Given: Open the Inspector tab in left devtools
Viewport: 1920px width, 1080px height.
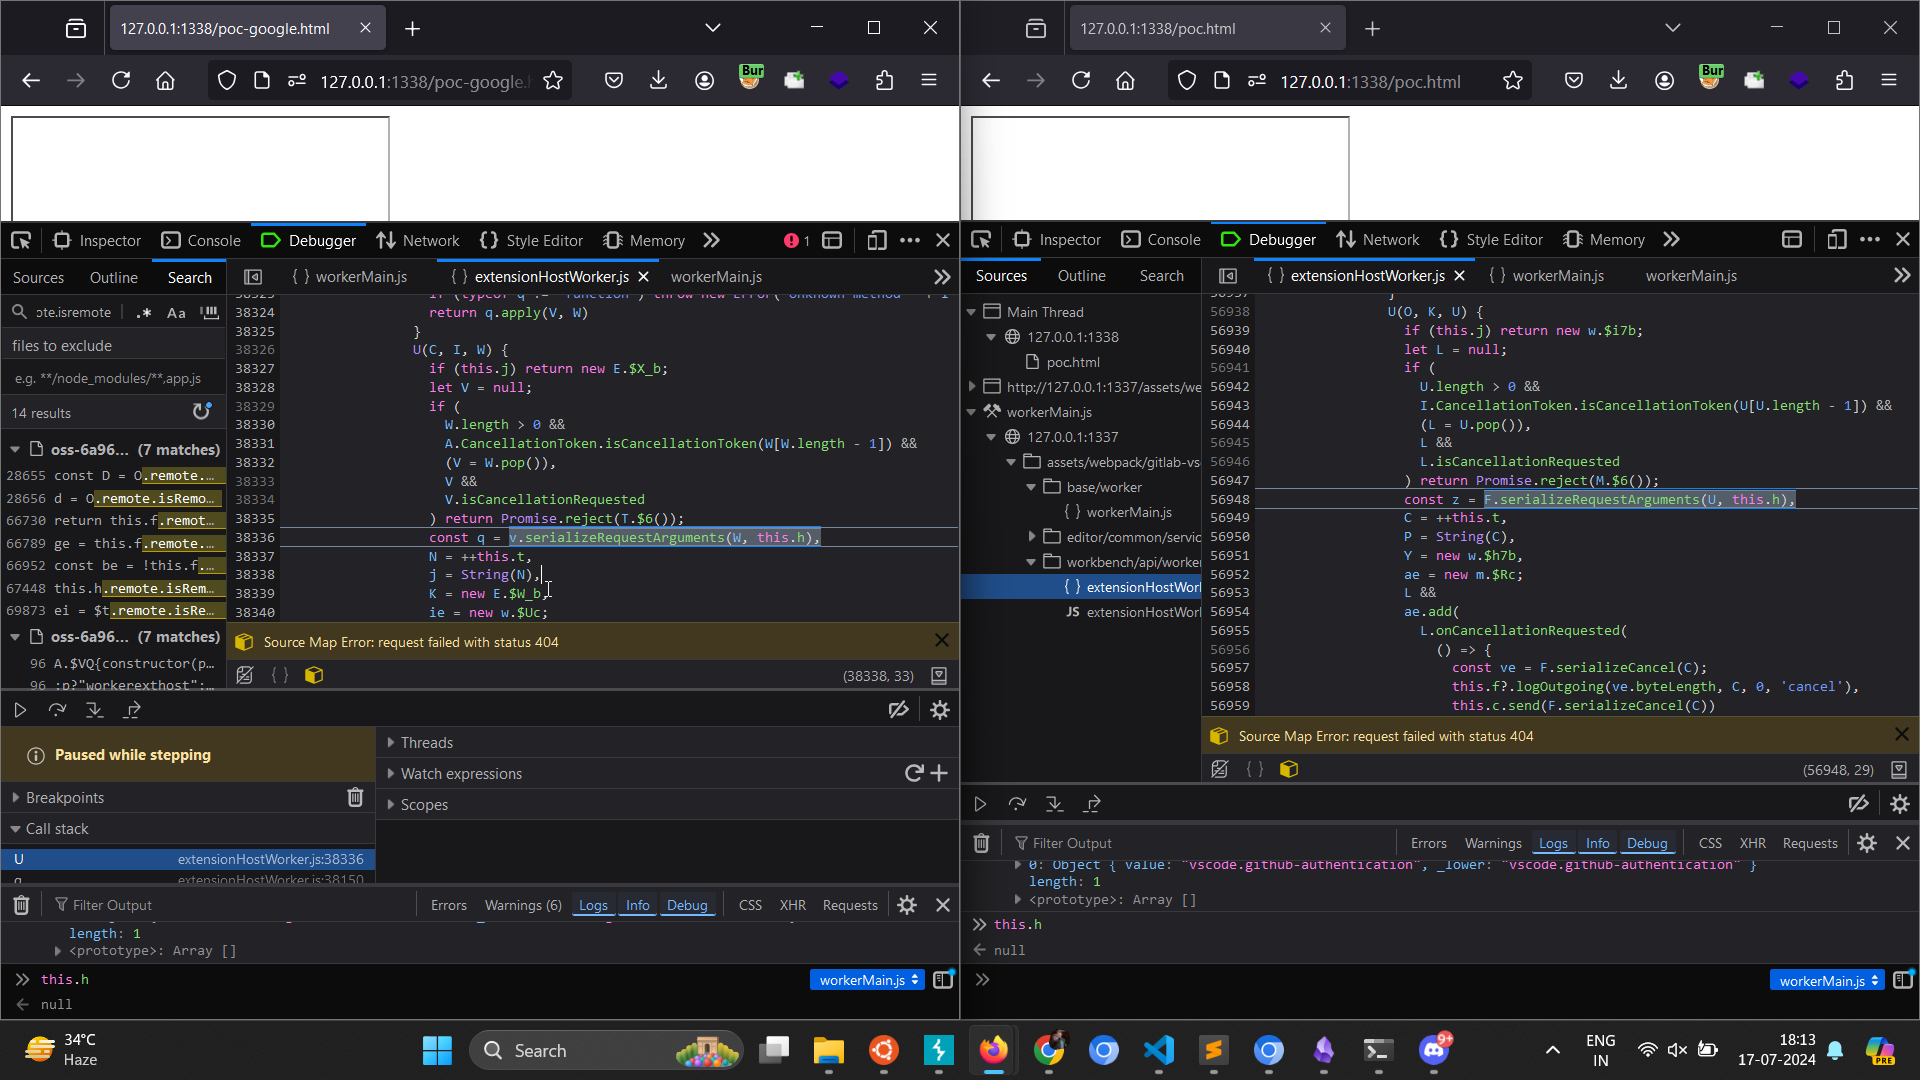Looking at the screenshot, I should pyautogui.click(x=97, y=240).
